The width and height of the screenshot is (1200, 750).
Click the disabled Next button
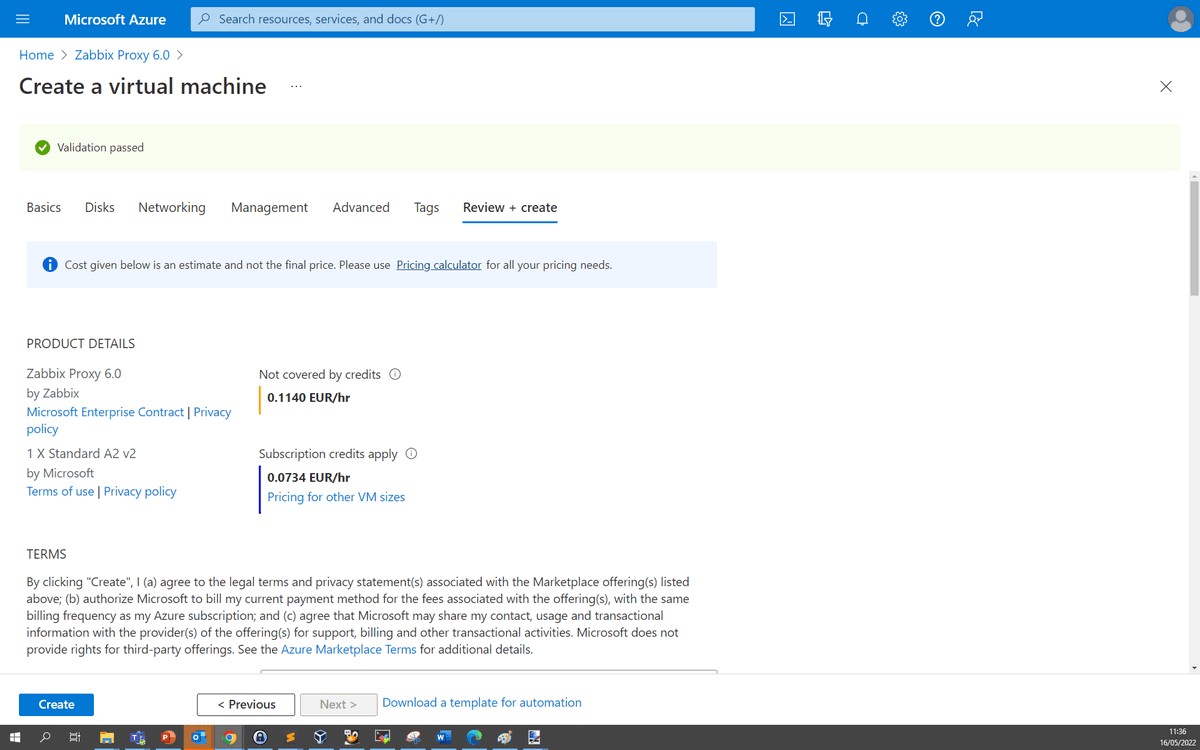tap(338, 704)
